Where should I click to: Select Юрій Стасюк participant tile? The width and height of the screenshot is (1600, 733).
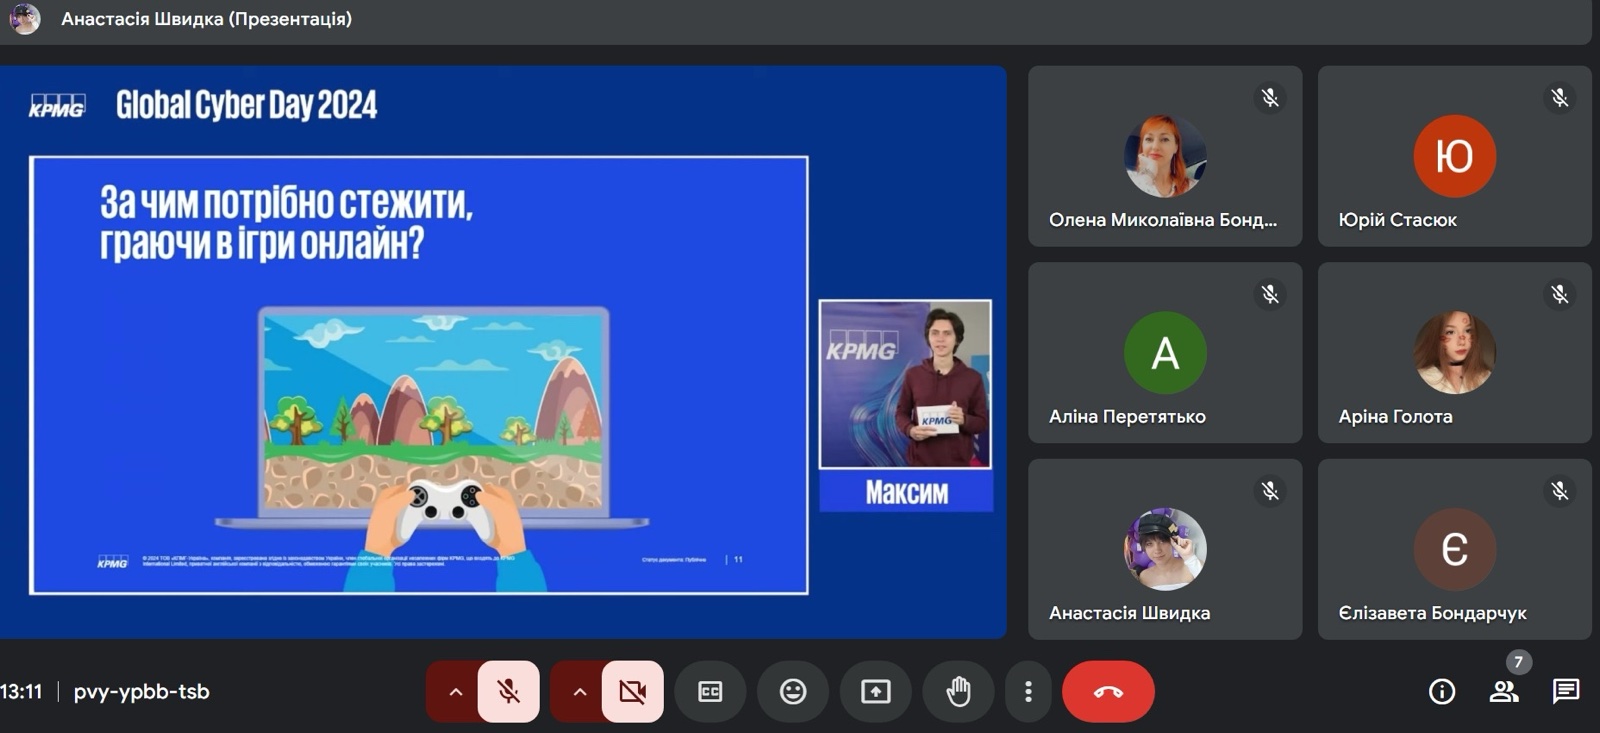[1454, 157]
